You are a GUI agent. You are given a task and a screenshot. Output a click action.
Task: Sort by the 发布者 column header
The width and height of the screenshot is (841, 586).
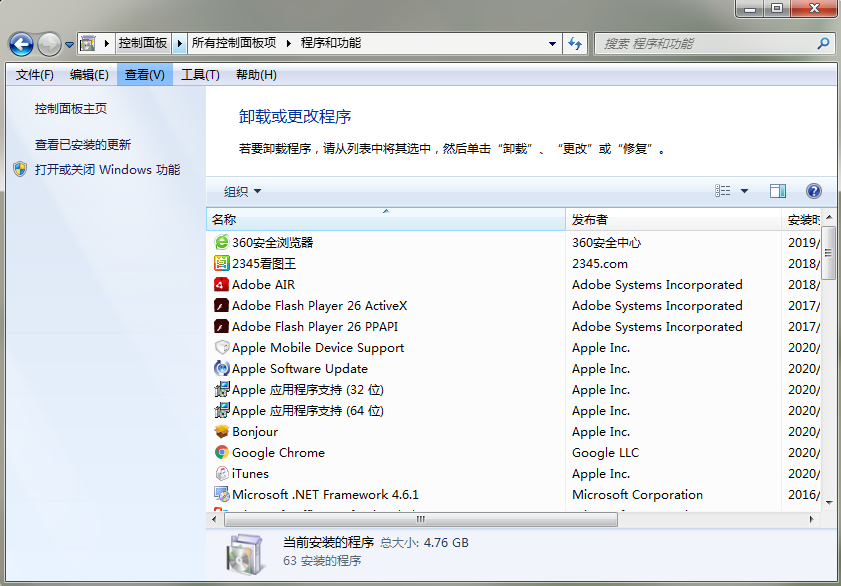673,219
